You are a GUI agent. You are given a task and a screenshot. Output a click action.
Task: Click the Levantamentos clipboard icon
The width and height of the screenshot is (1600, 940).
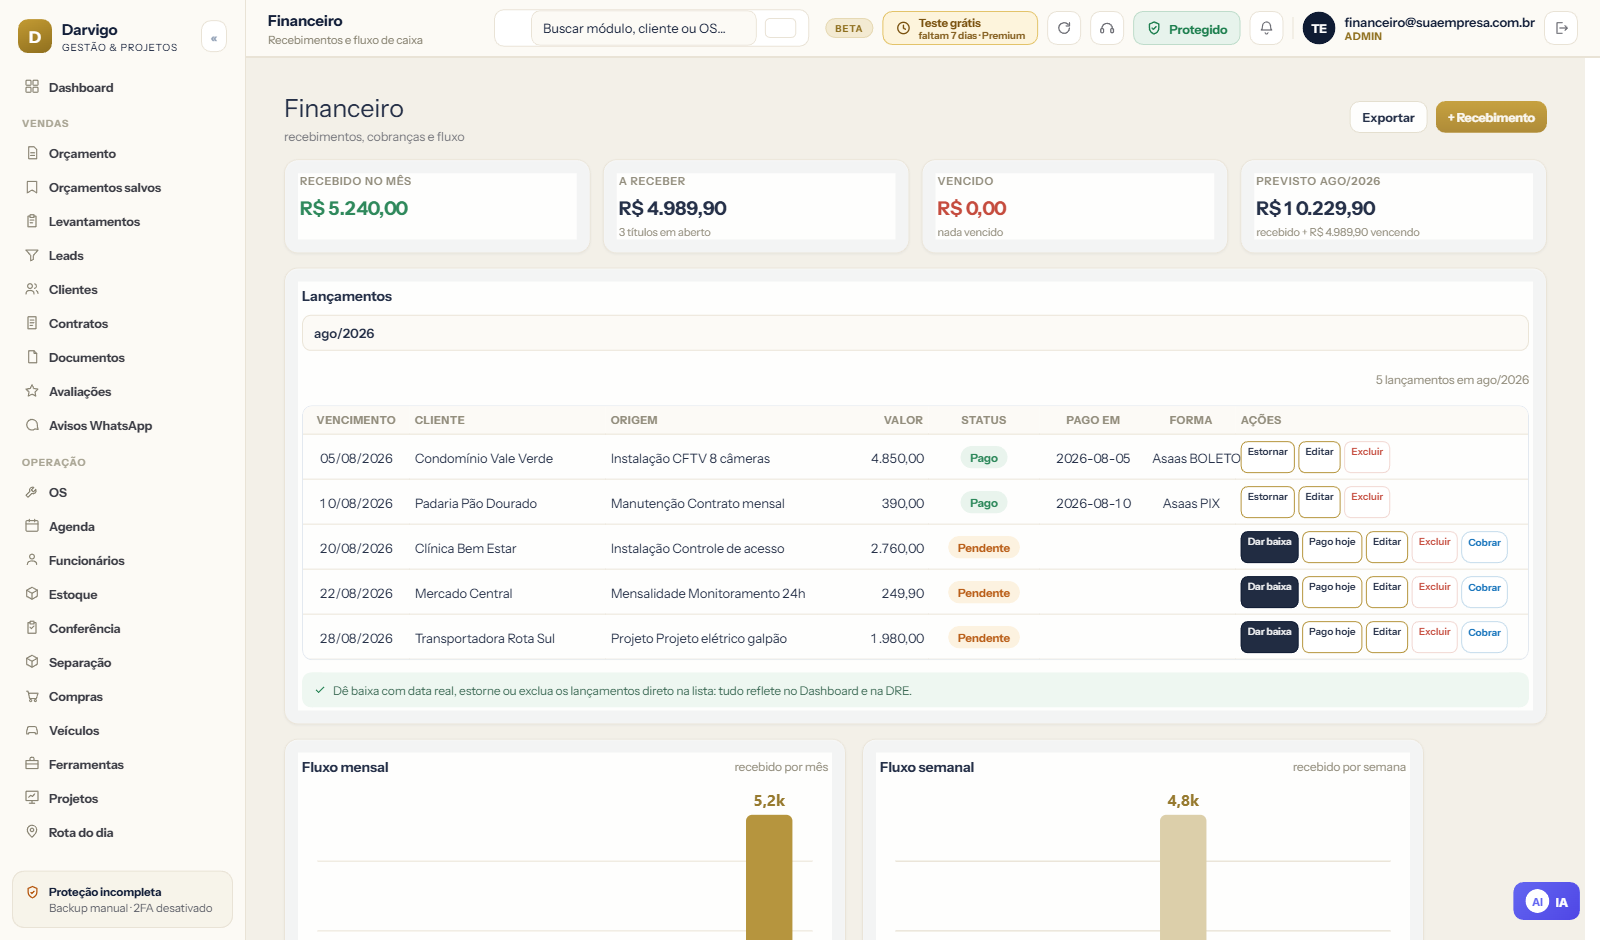coord(32,221)
